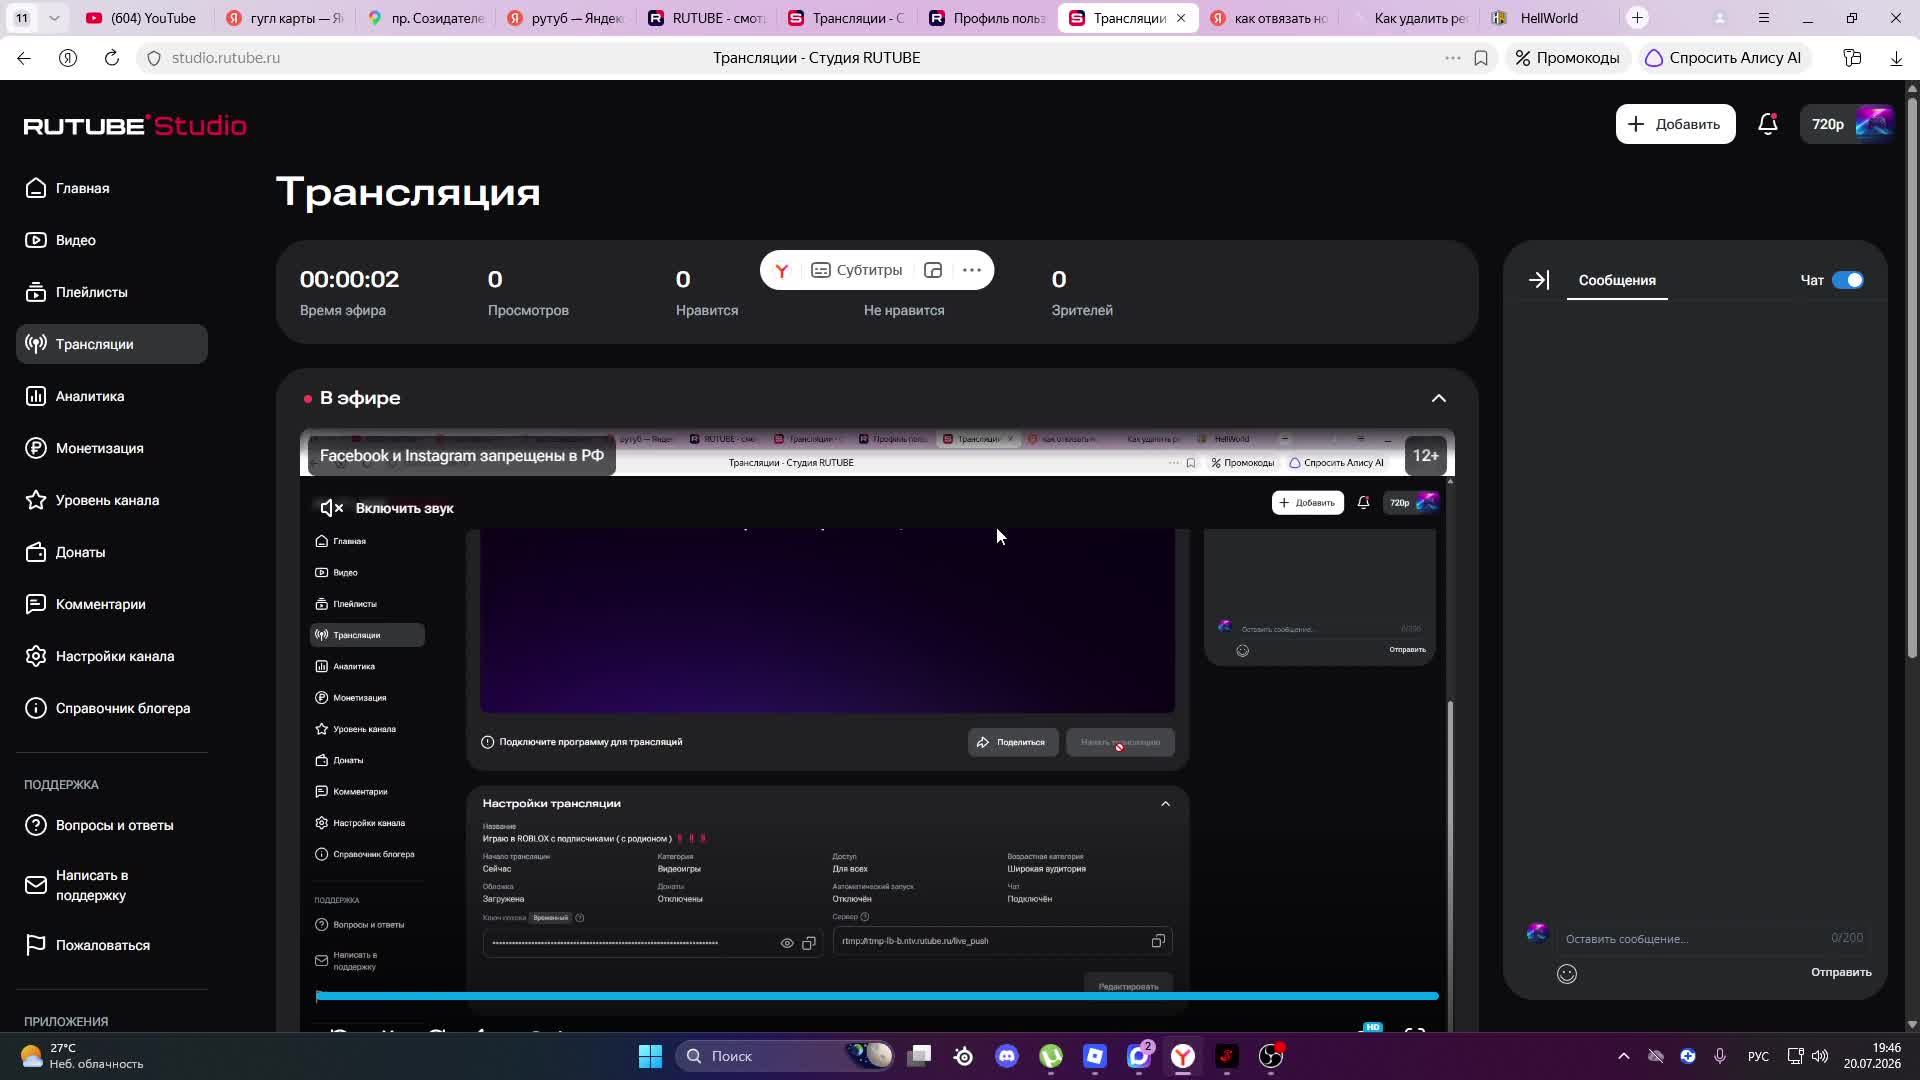The height and width of the screenshot is (1080, 1920).
Task: Go back in browser
Action: [24, 58]
